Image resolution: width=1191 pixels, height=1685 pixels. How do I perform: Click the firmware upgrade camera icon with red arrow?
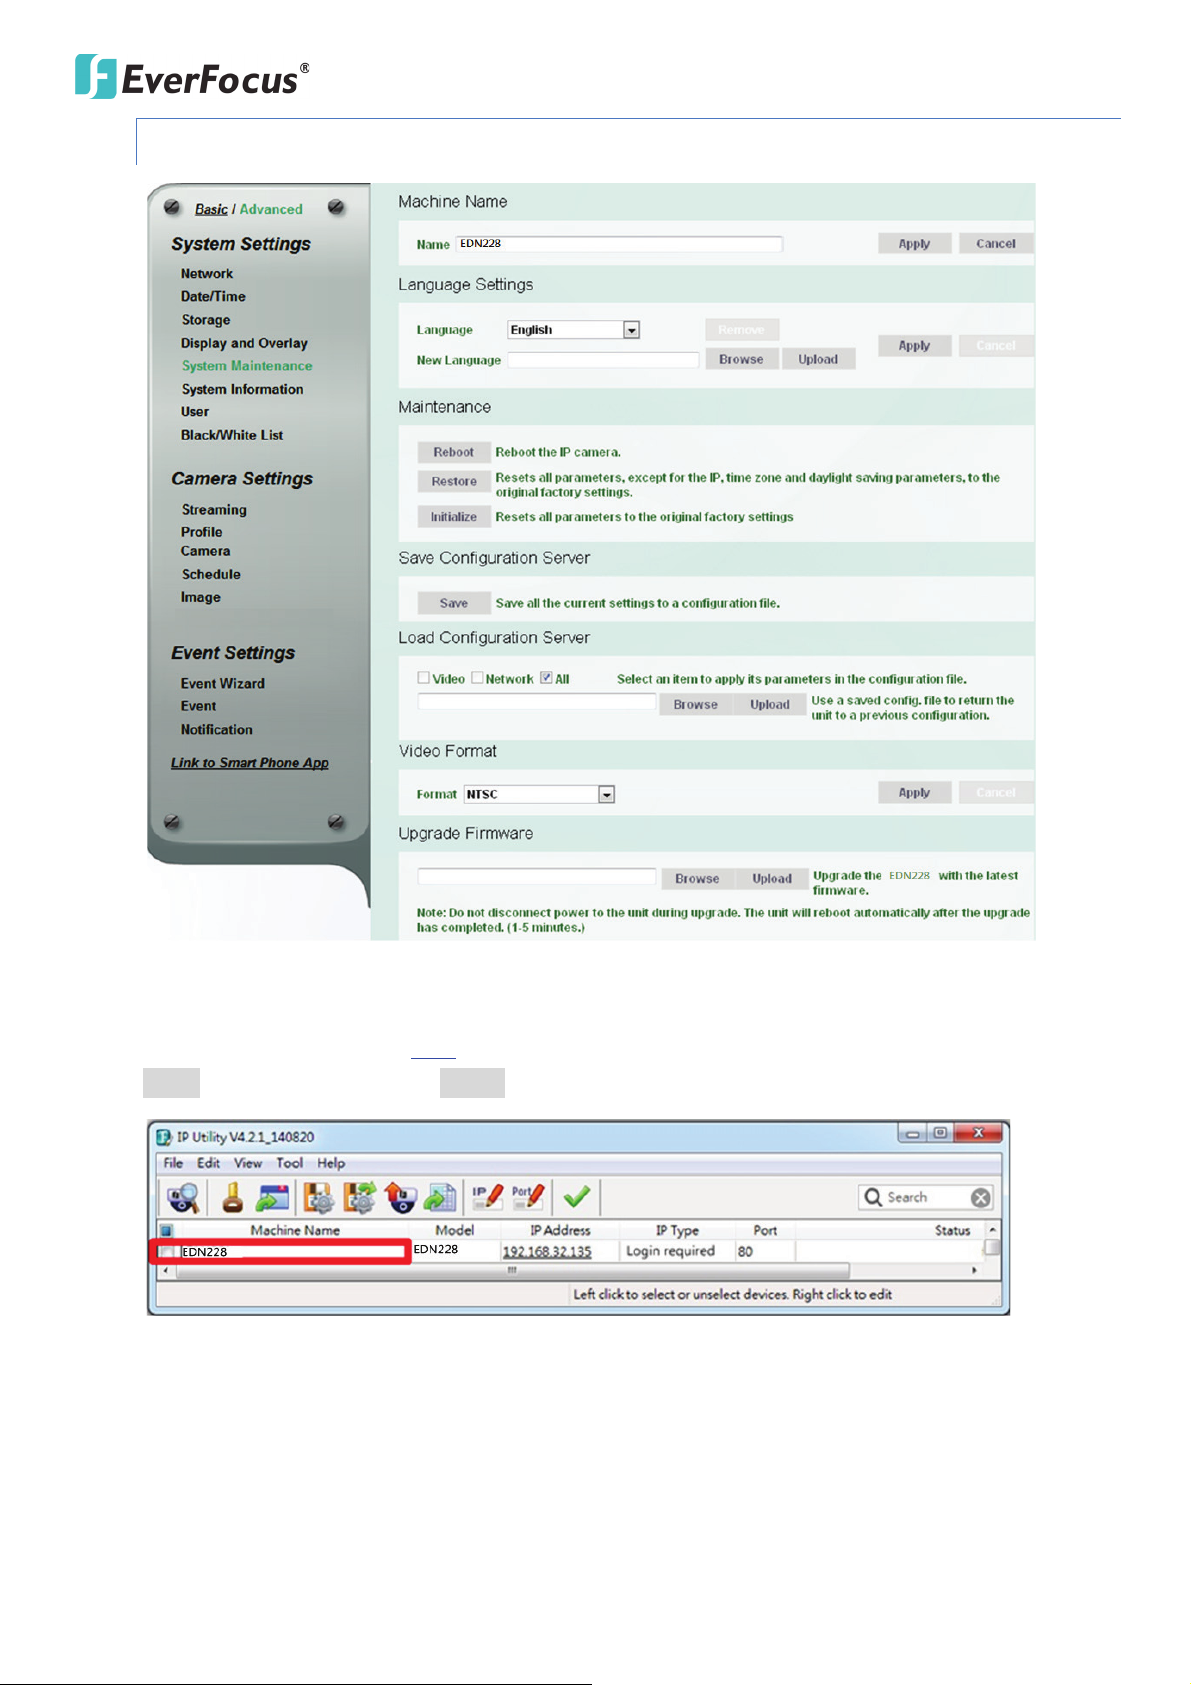400,1197
